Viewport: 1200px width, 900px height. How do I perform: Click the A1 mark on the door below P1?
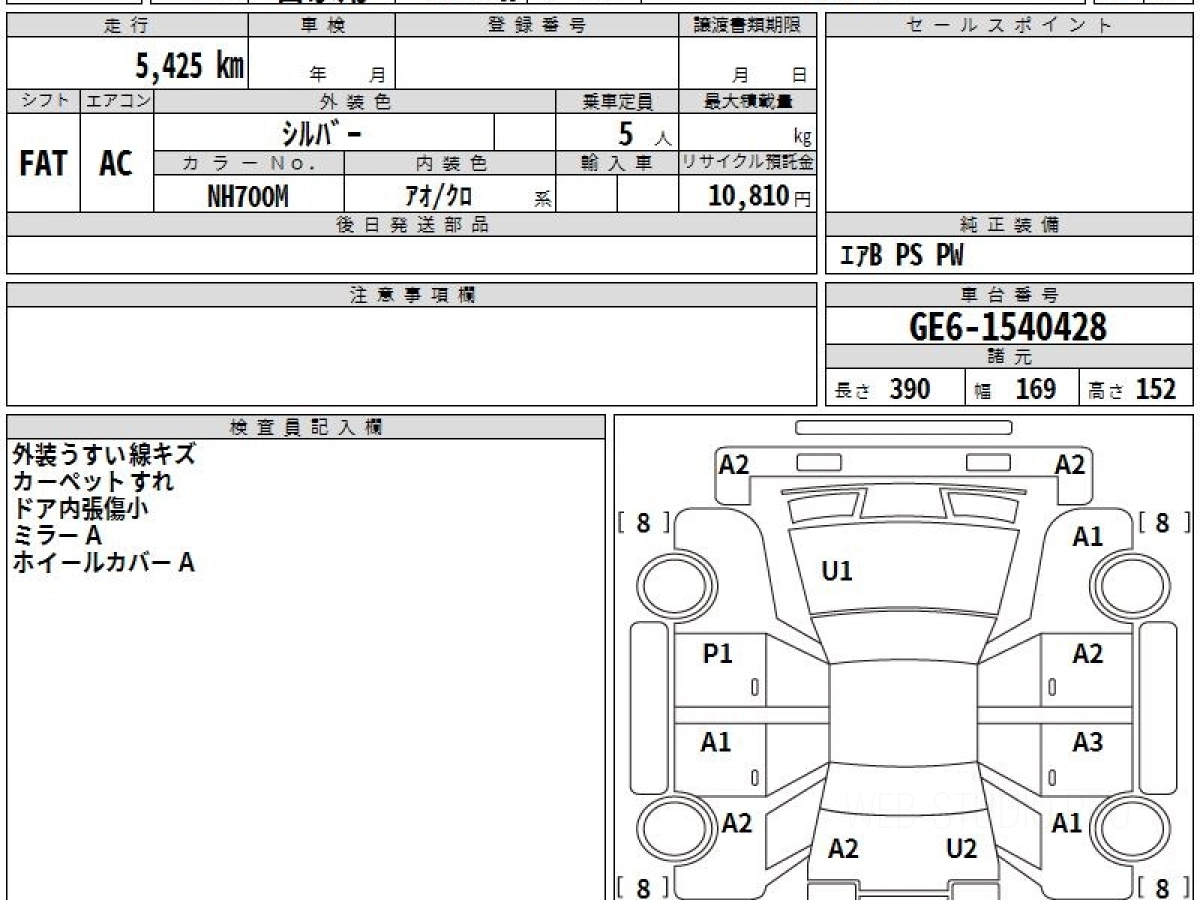pos(716,742)
